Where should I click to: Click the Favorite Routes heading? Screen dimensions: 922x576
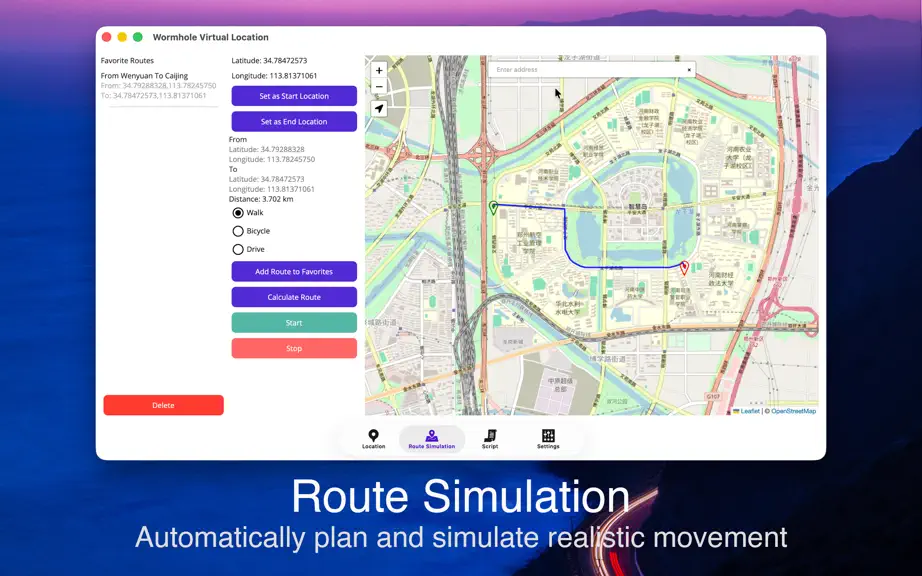click(x=127, y=61)
